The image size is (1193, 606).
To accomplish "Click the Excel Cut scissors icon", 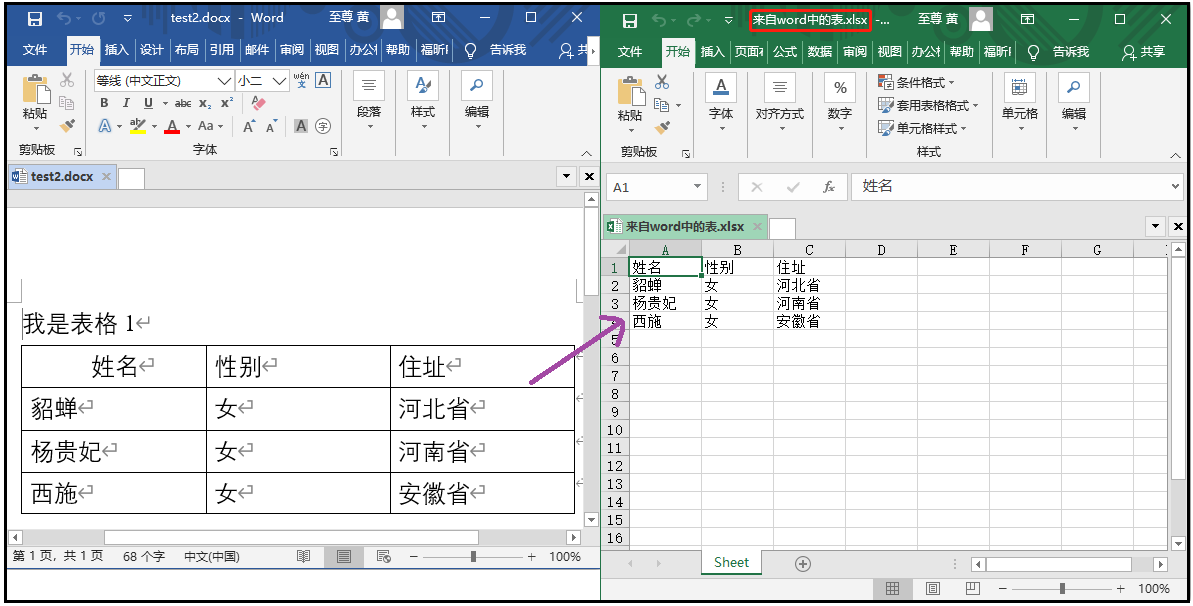I will coord(662,82).
